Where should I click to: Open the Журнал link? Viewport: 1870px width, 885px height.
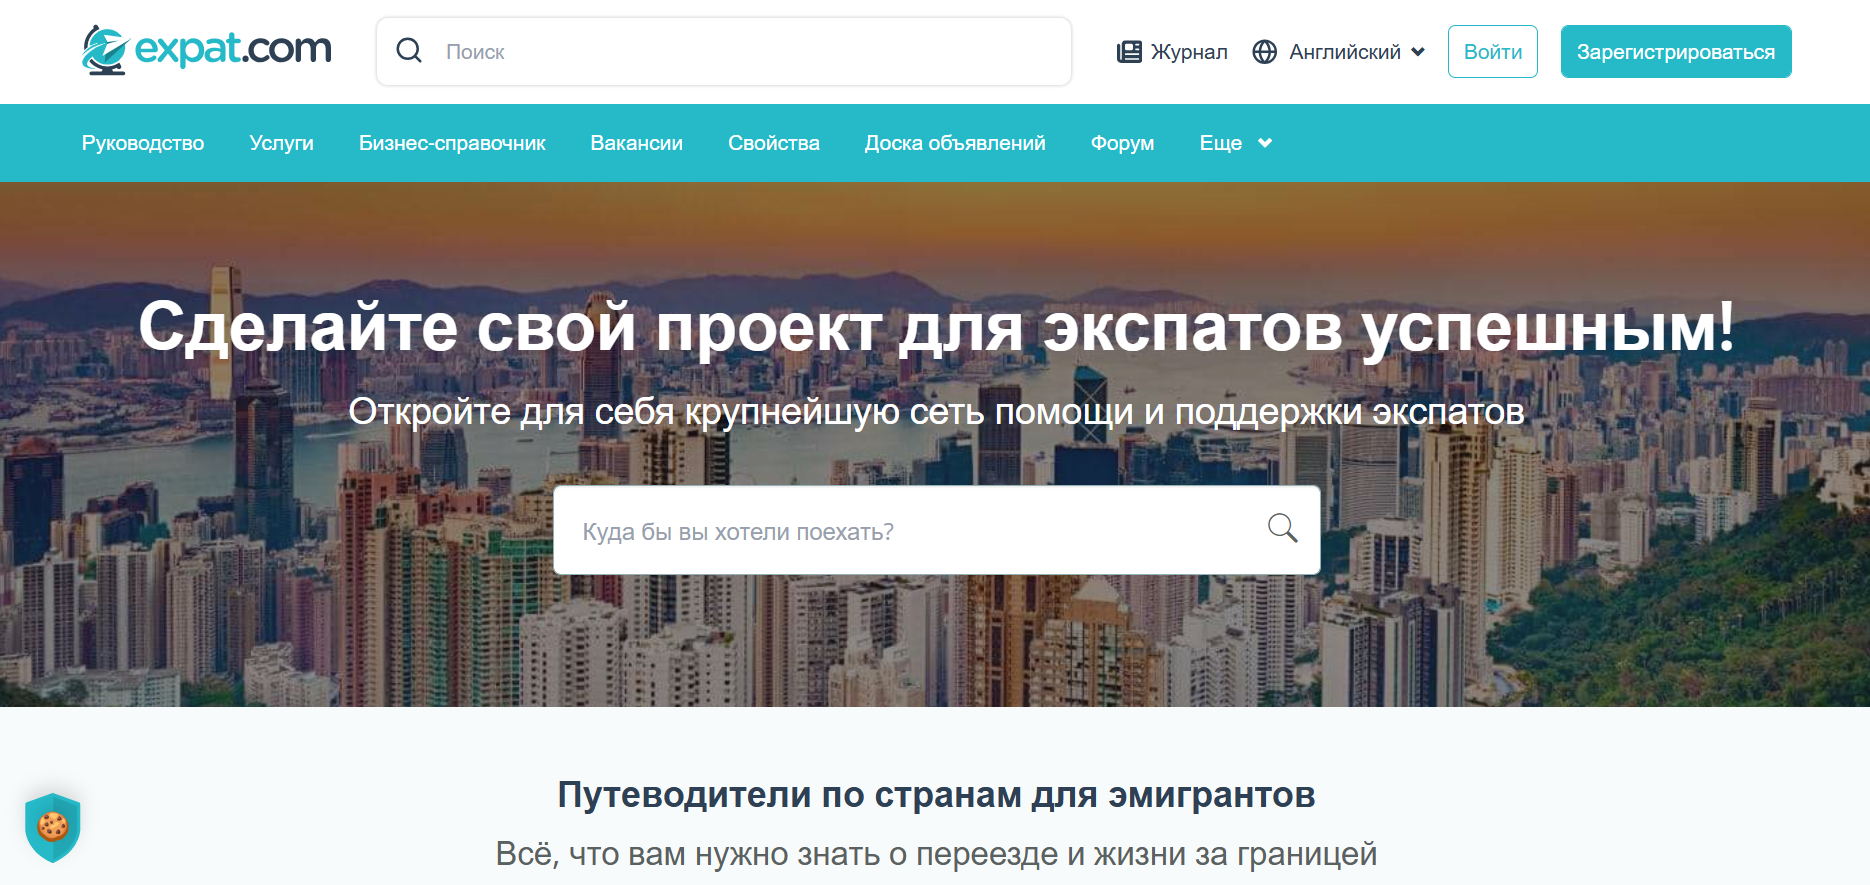point(1188,52)
